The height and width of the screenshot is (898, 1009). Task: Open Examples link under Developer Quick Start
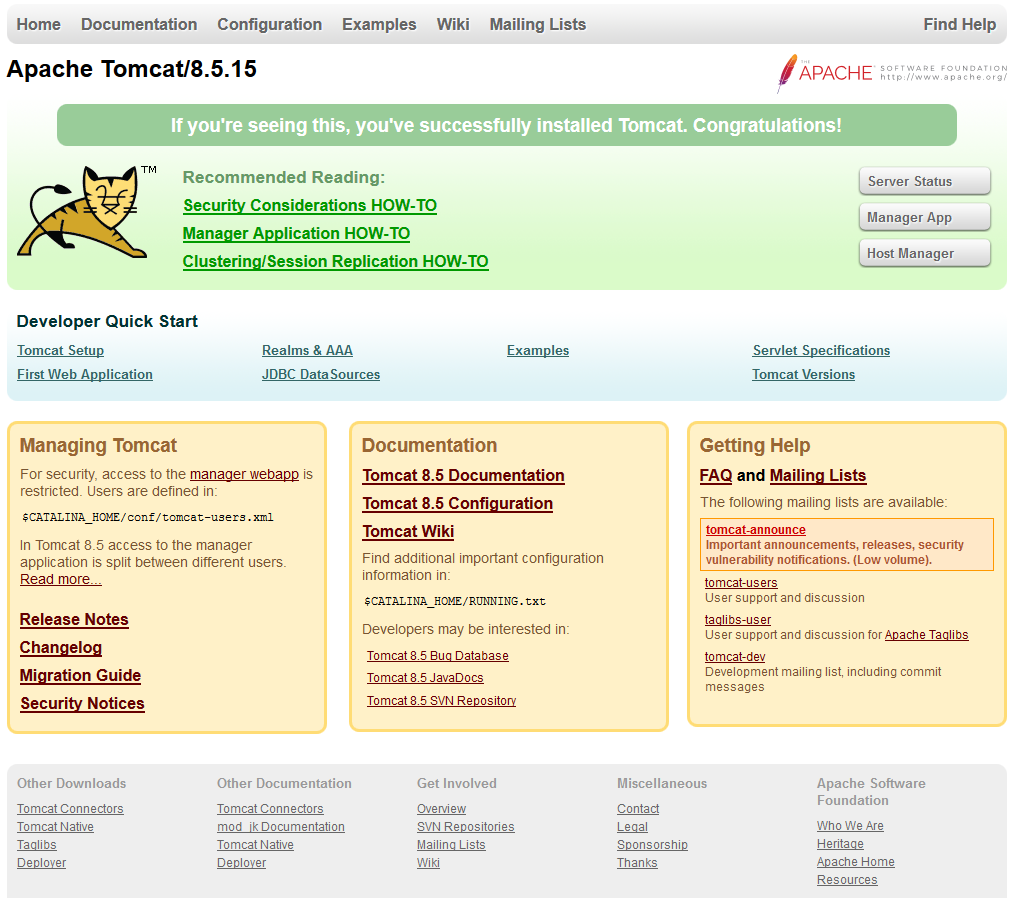point(538,351)
